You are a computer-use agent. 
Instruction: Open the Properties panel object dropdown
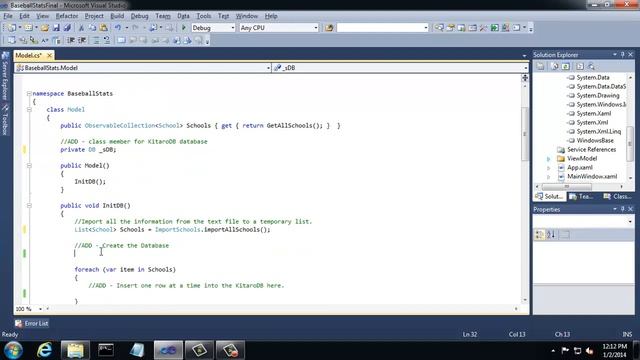630,221
